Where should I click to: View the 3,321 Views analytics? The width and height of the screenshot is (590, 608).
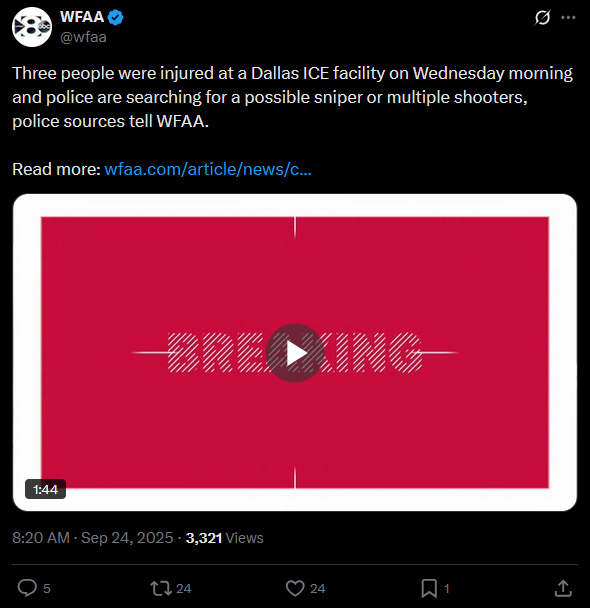pyautogui.click(x=224, y=538)
